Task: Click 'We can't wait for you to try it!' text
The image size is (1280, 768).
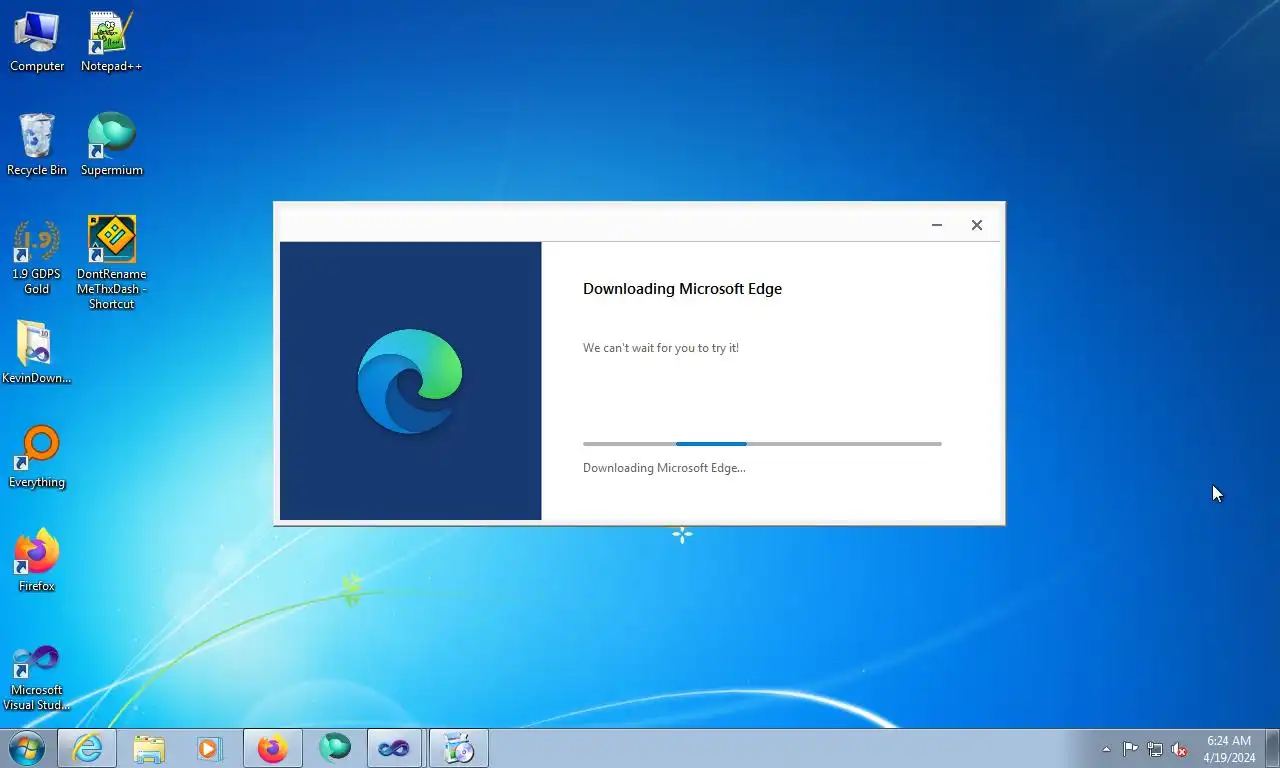Action: coord(661,348)
